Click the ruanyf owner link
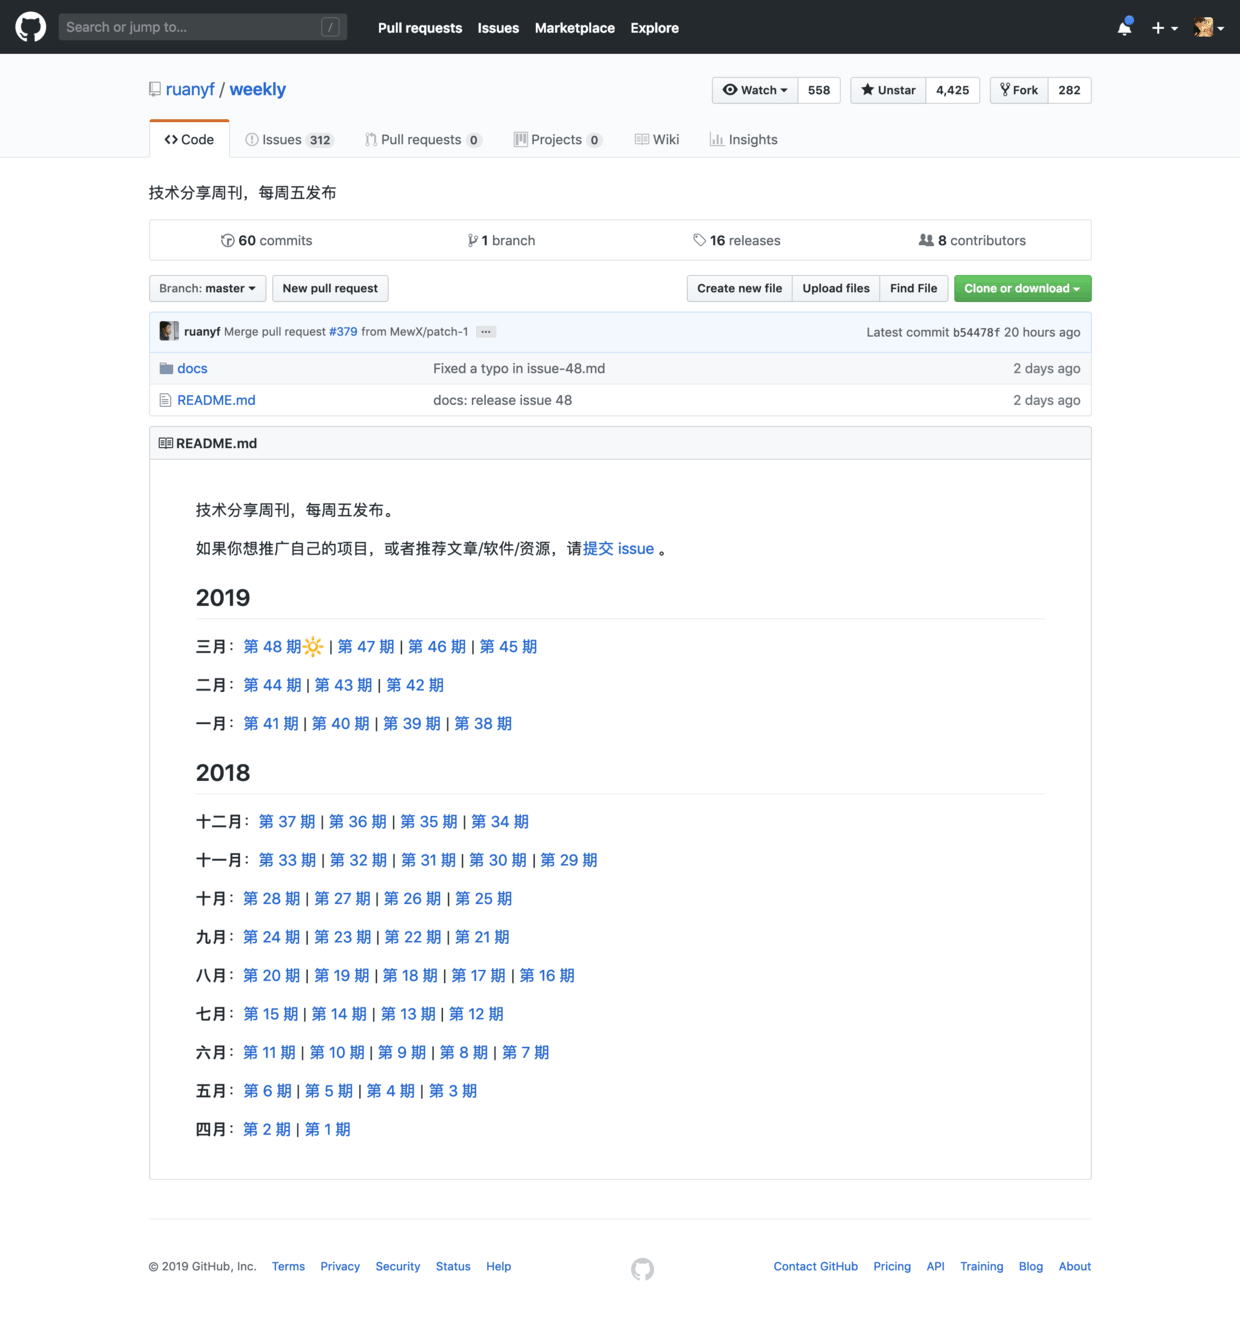This screenshot has width=1240, height=1330. (x=190, y=89)
